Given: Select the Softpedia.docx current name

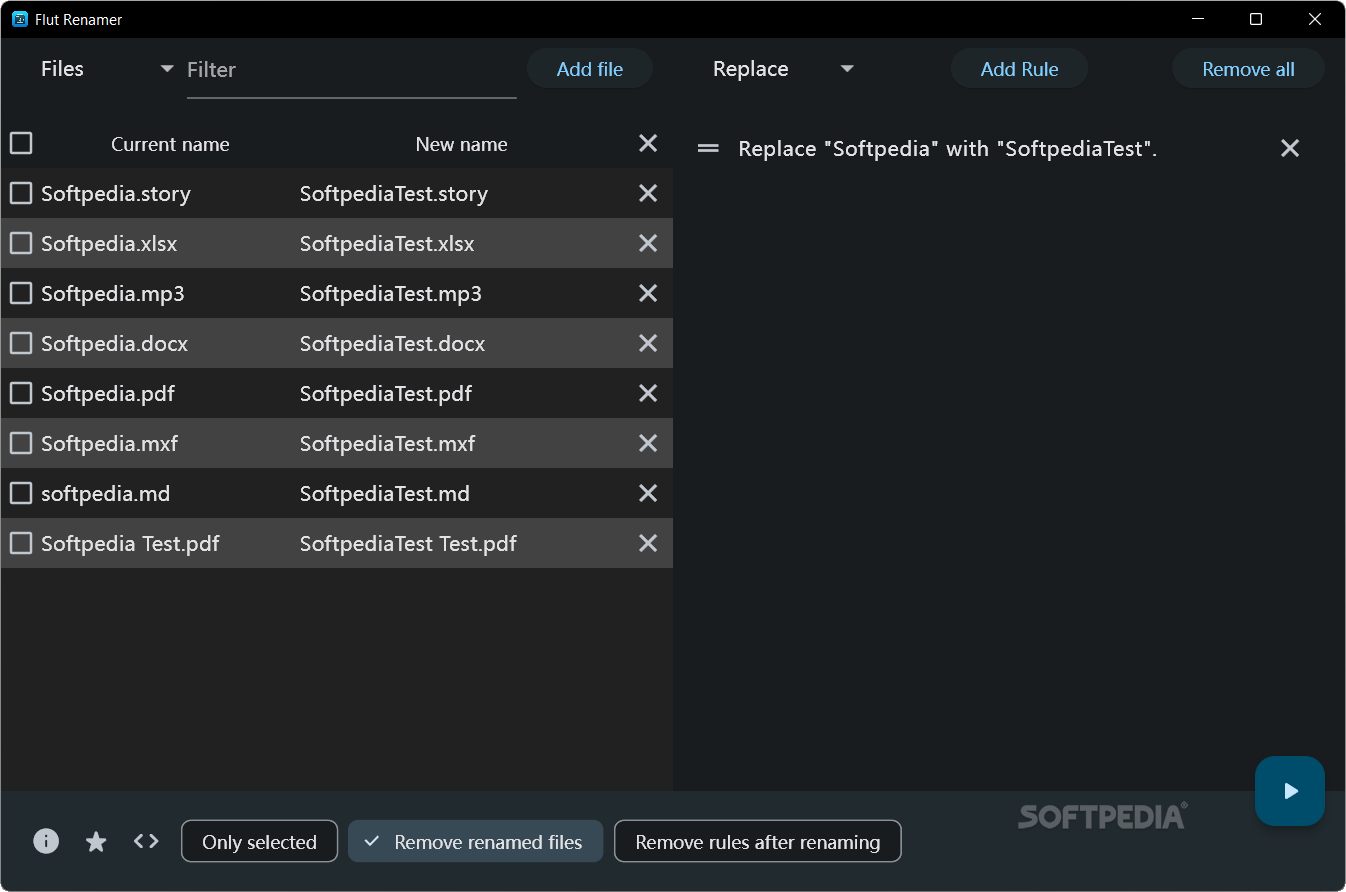Looking at the screenshot, I should pyautogui.click(x=114, y=344).
